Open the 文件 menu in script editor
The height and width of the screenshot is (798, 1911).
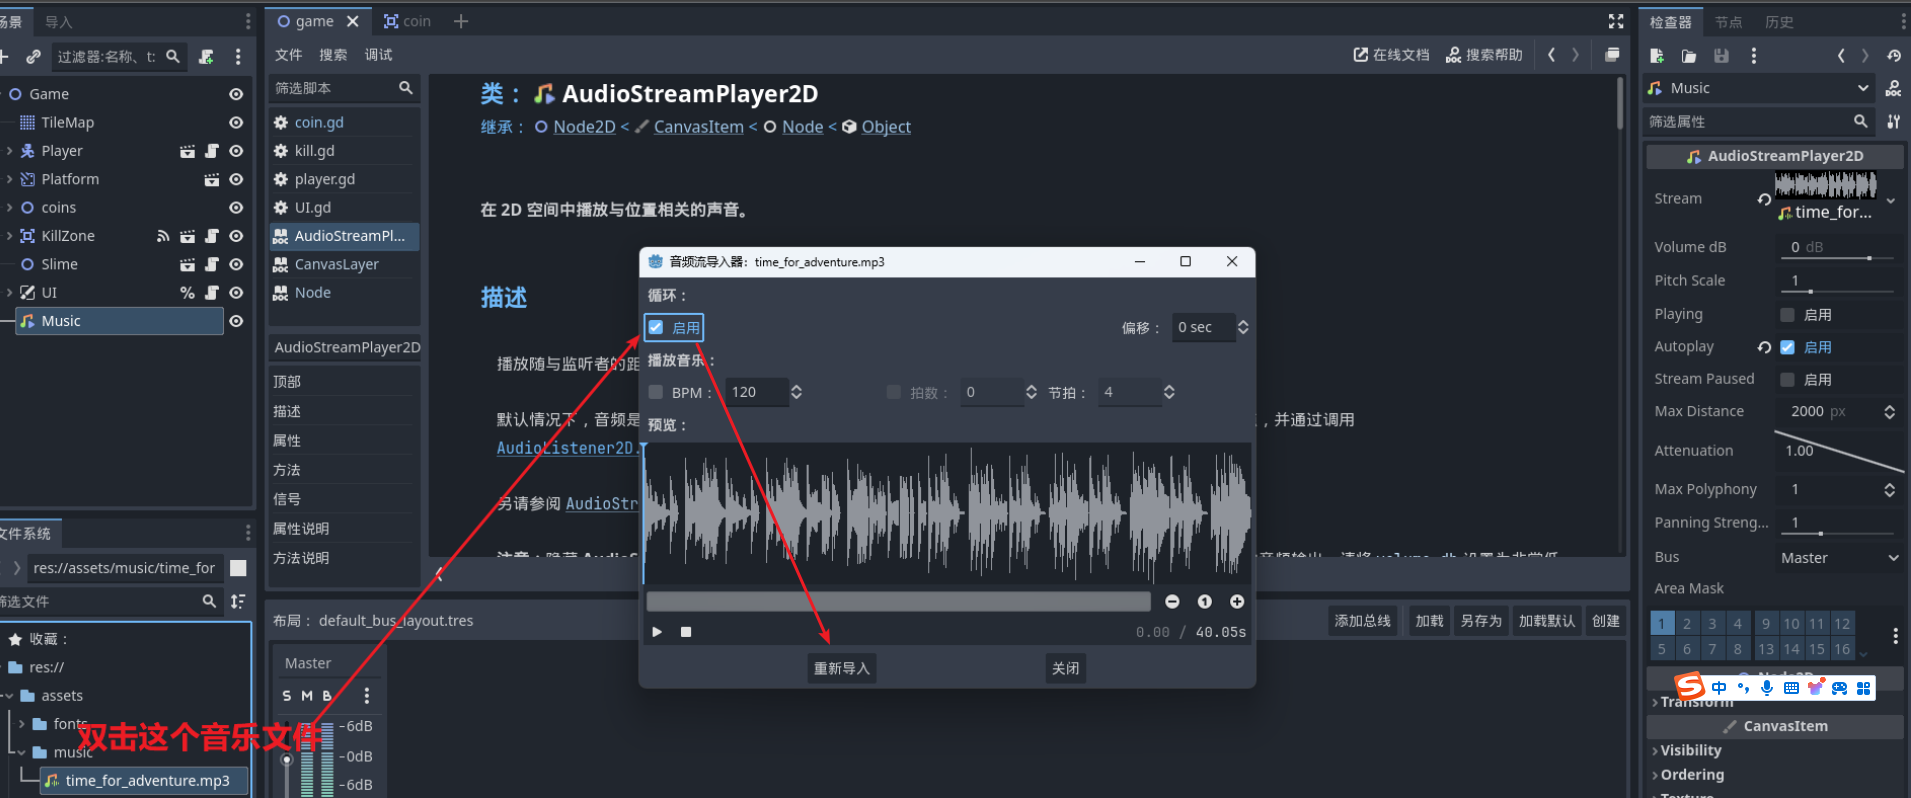288,55
